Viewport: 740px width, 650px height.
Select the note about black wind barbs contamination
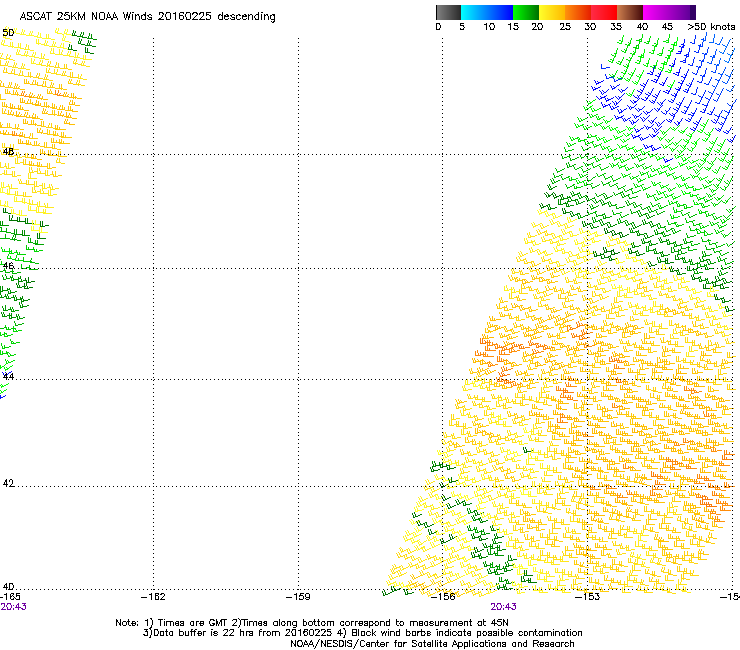460,633
